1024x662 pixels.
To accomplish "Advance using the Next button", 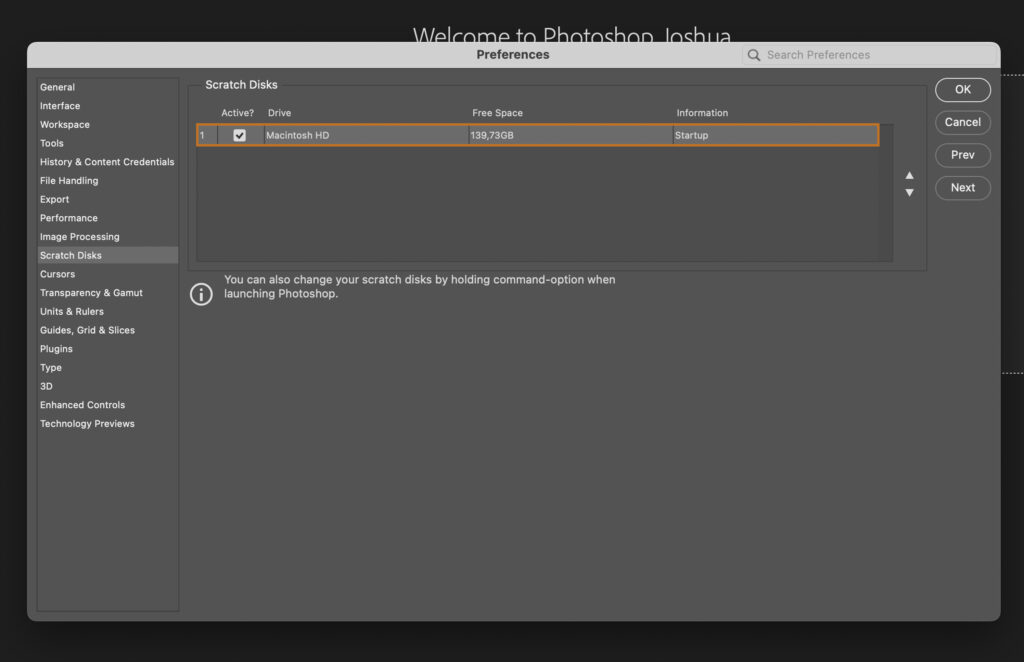I will tap(962, 188).
